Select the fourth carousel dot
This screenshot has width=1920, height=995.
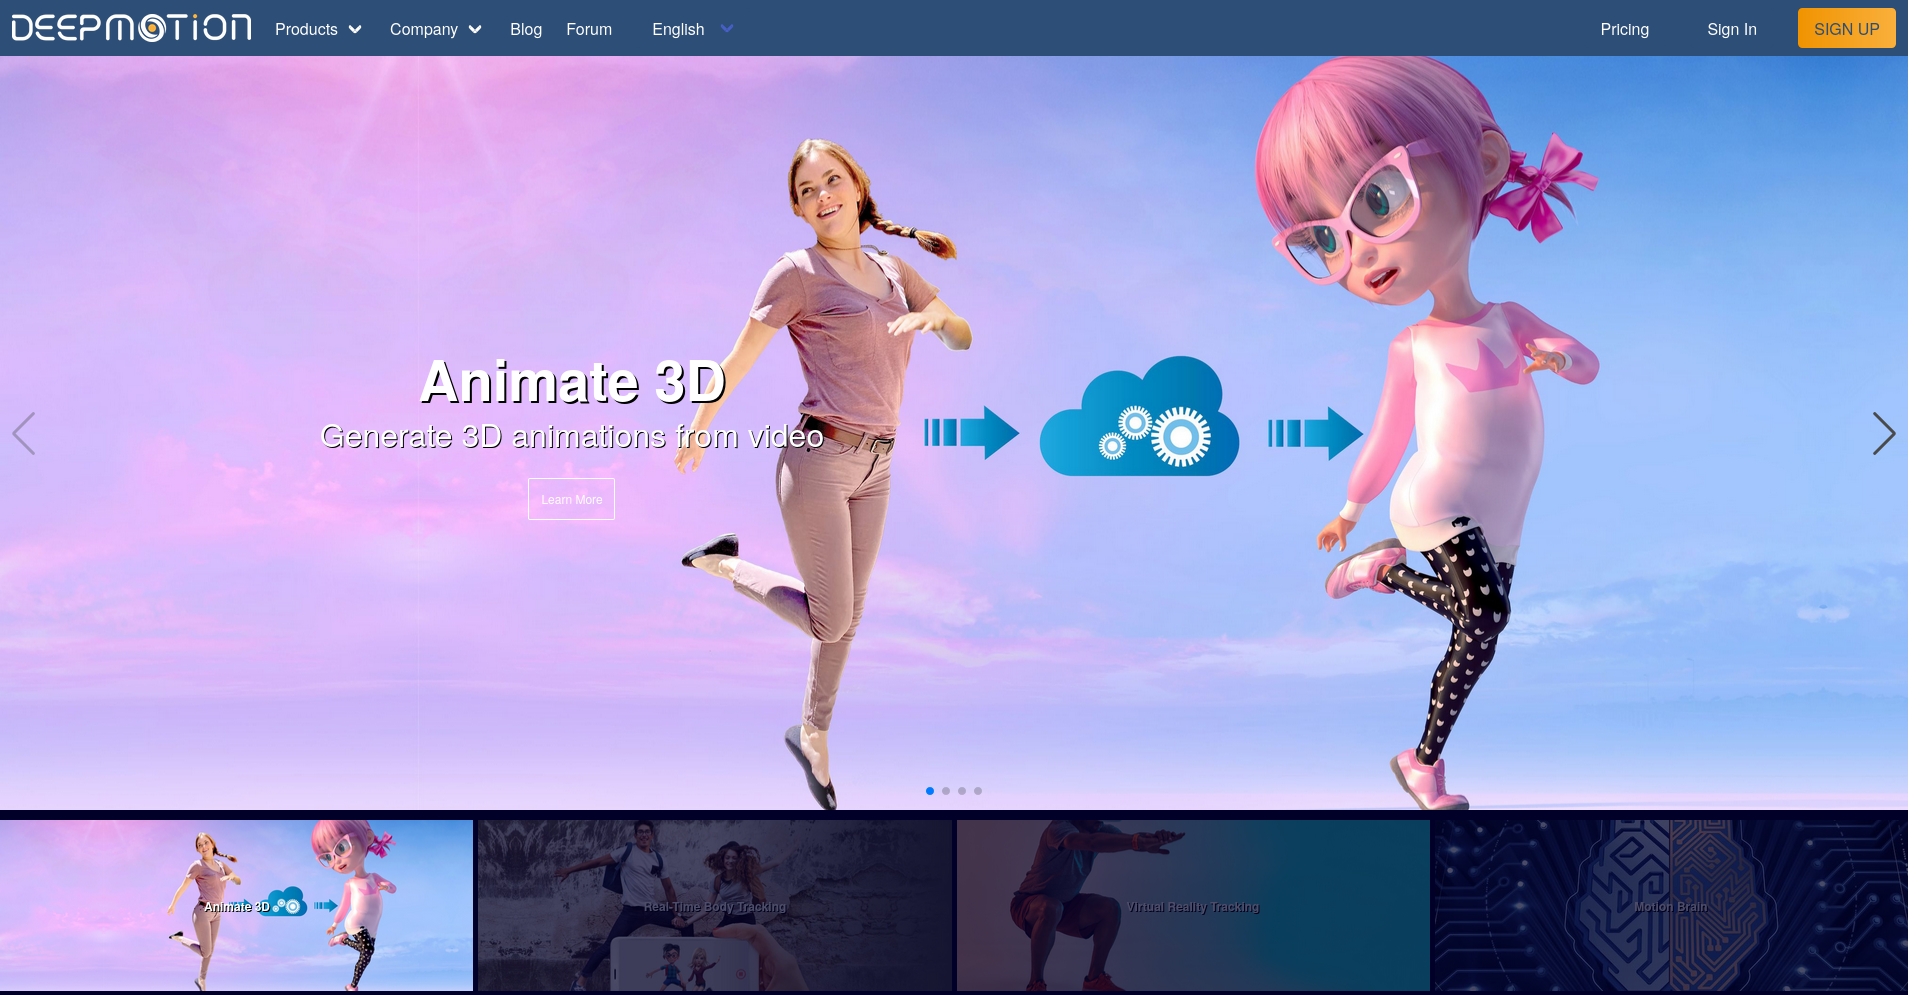(x=978, y=791)
